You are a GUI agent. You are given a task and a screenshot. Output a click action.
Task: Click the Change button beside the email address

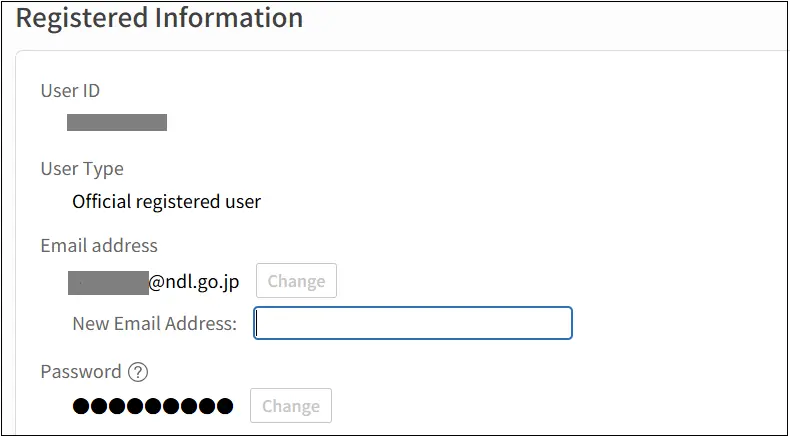coord(296,280)
